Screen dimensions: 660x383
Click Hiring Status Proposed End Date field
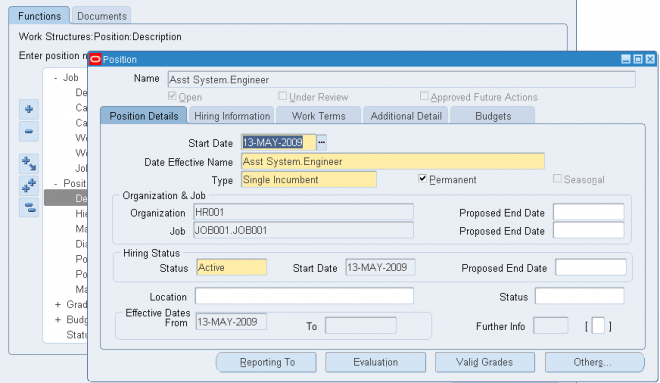point(591,267)
